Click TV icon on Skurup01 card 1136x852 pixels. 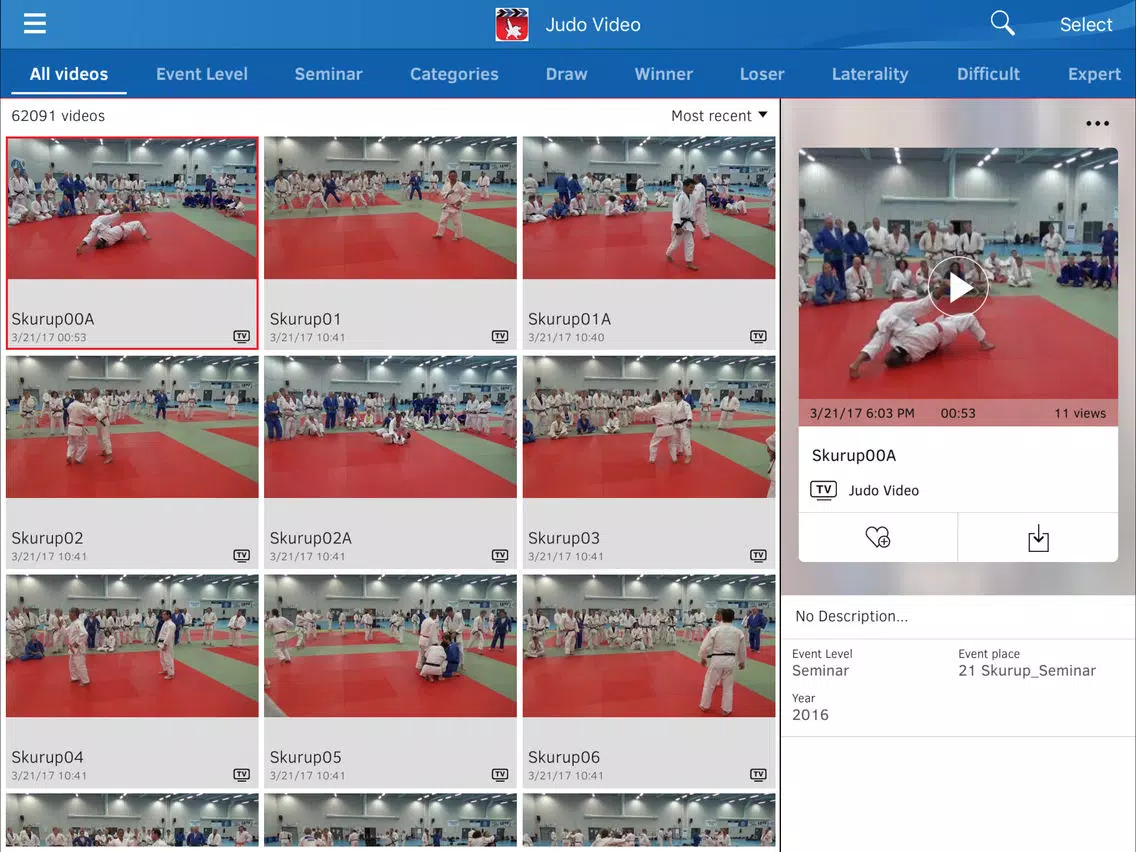[500, 336]
